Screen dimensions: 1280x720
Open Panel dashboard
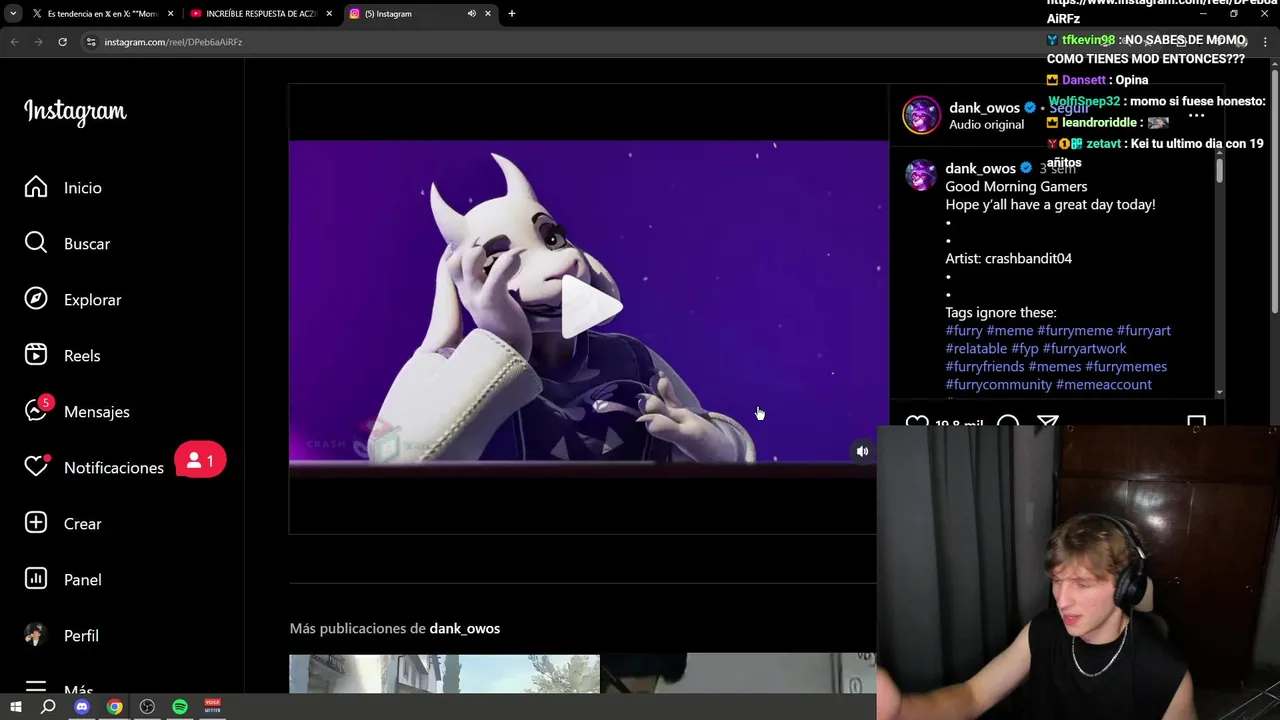tap(63, 580)
